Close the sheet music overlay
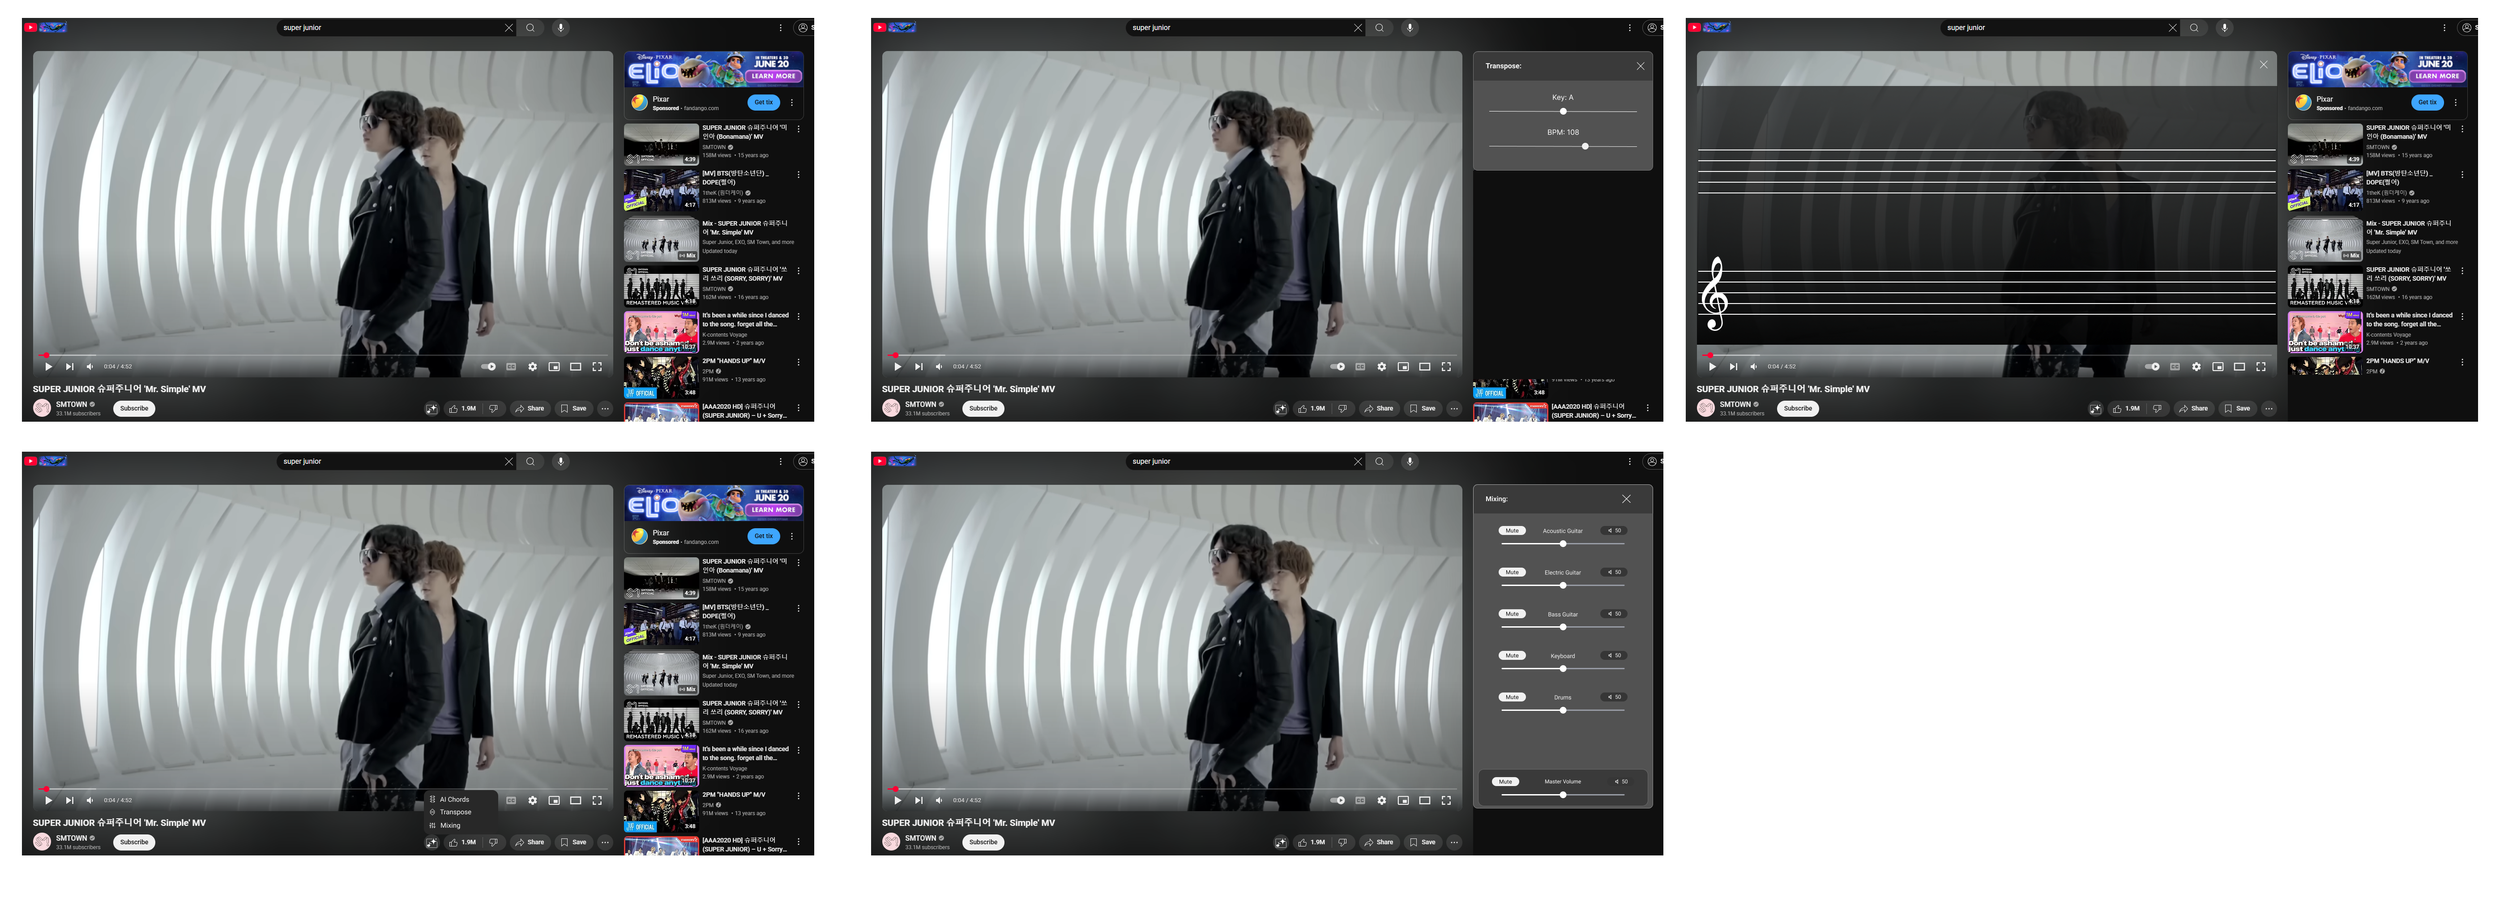 [2263, 65]
